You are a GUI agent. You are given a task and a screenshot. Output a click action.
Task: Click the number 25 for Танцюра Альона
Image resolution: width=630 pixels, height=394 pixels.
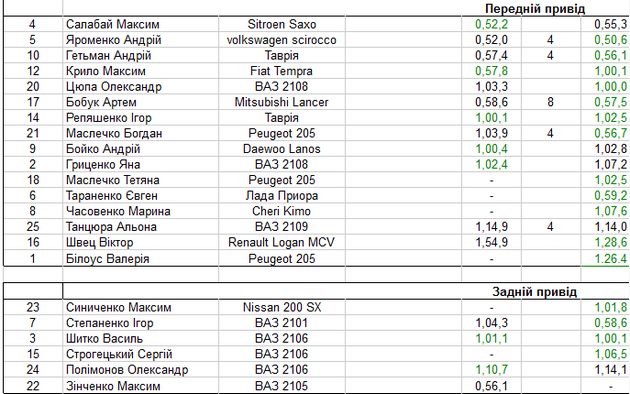[33, 227]
